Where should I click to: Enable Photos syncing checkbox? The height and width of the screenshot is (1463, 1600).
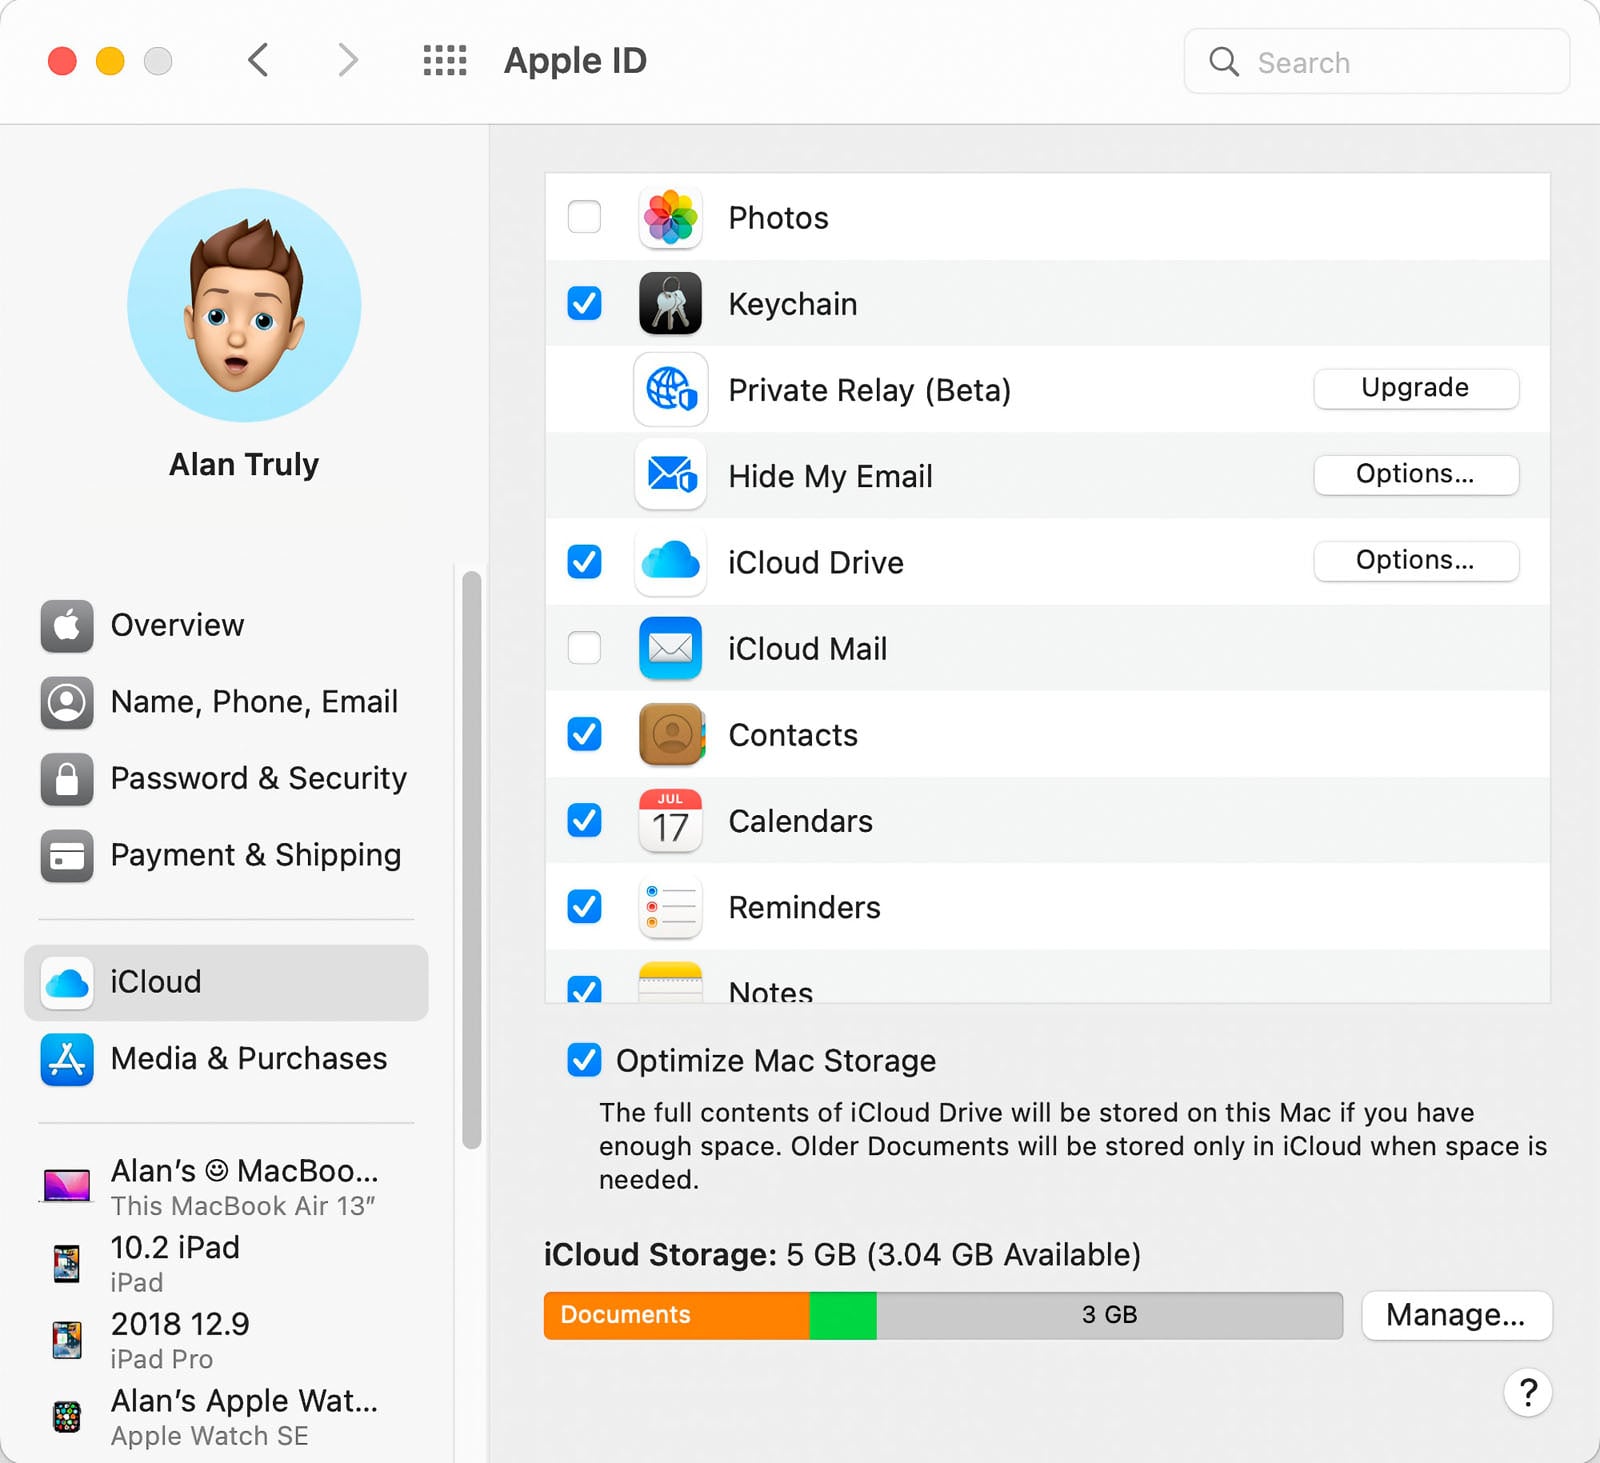[584, 217]
